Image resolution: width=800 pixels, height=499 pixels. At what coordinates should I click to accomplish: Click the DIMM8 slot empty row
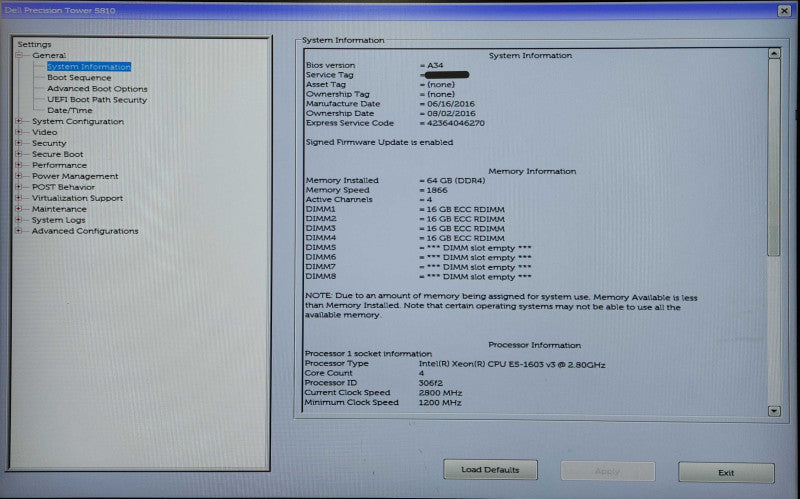[418, 277]
